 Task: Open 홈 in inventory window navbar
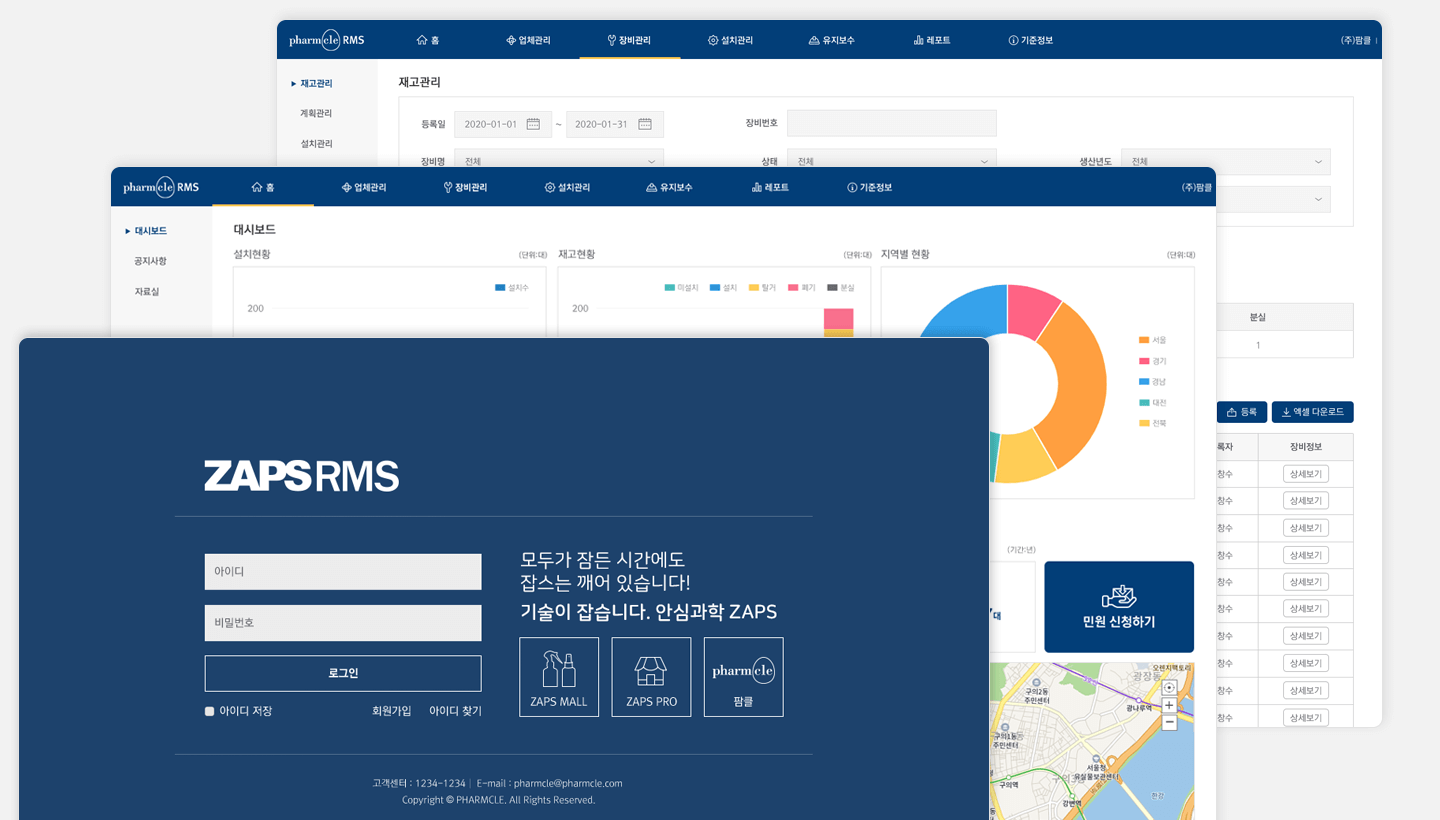click(x=427, y=40)
